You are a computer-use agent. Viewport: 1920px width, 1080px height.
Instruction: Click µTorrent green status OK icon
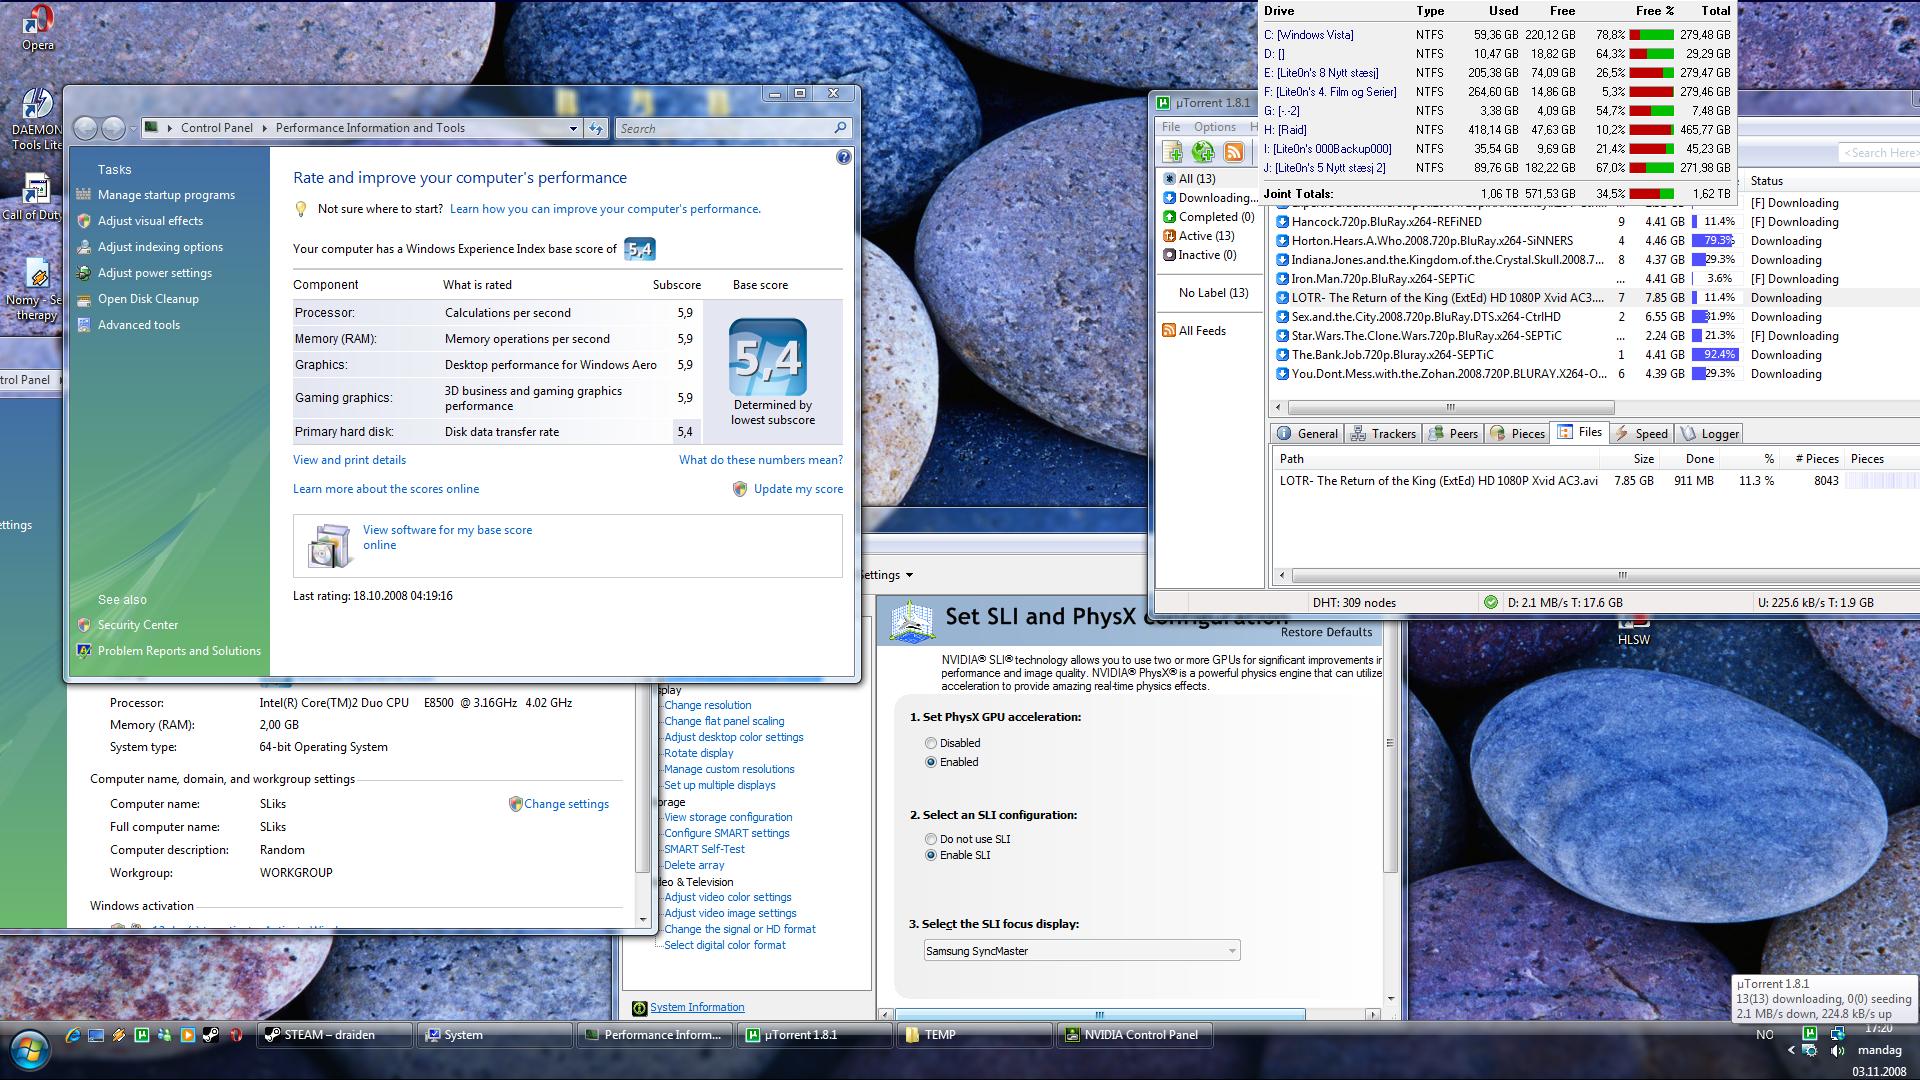click(x=1491, y=602)
